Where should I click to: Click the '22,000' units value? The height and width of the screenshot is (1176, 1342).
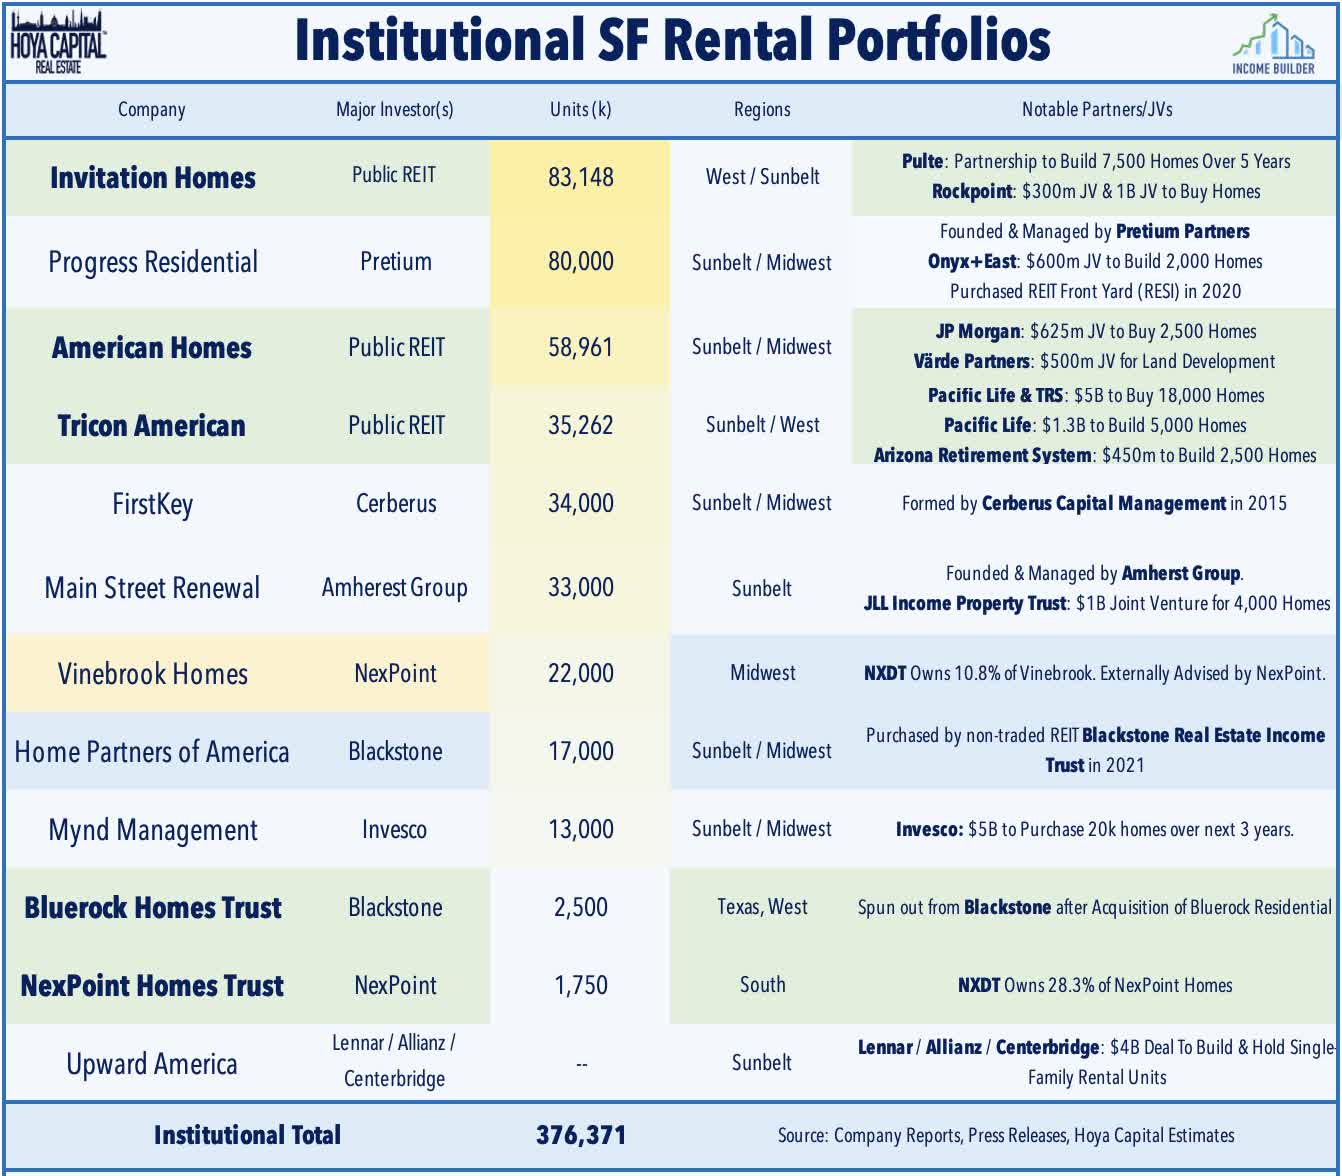[x=581, y=673]
